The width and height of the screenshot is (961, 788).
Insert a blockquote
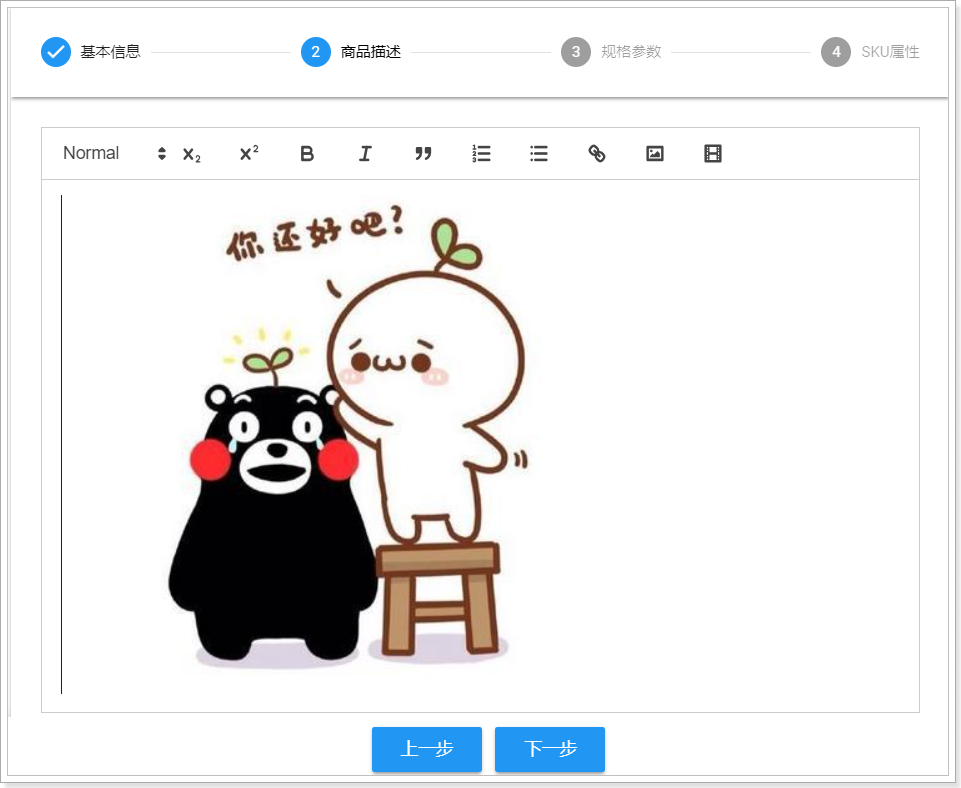point(423,154)
